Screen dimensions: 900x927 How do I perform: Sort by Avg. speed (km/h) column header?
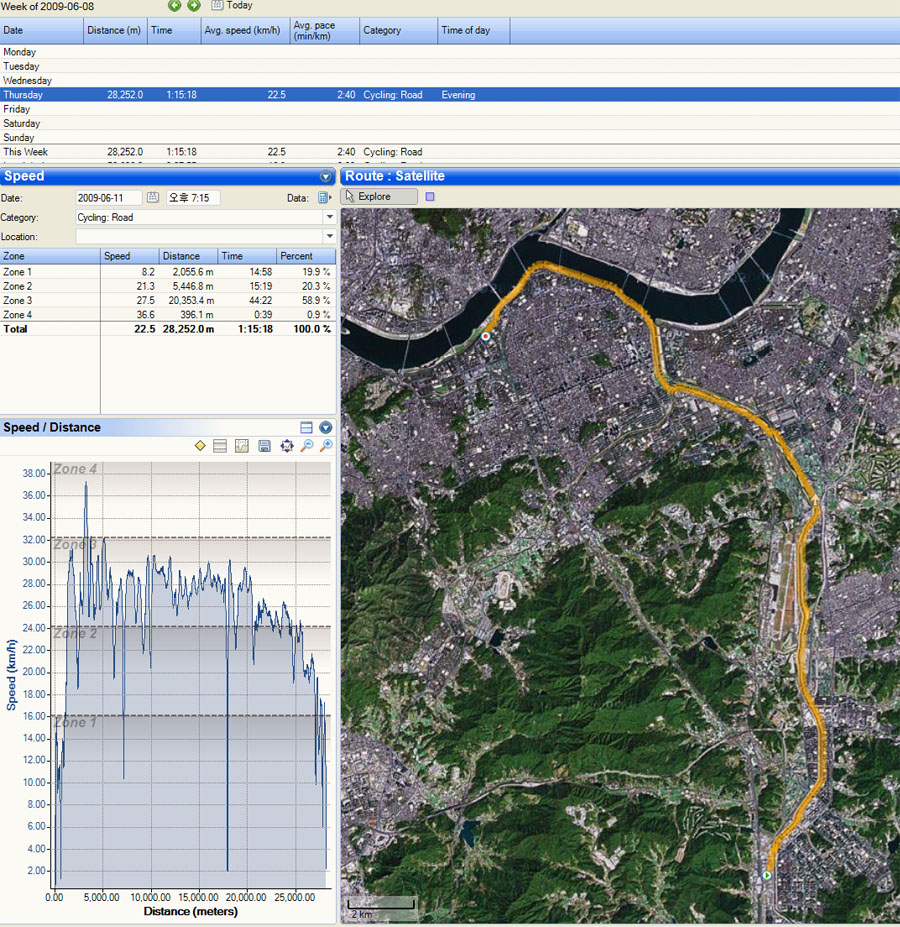pyautogui.click(x=245, y=31)
